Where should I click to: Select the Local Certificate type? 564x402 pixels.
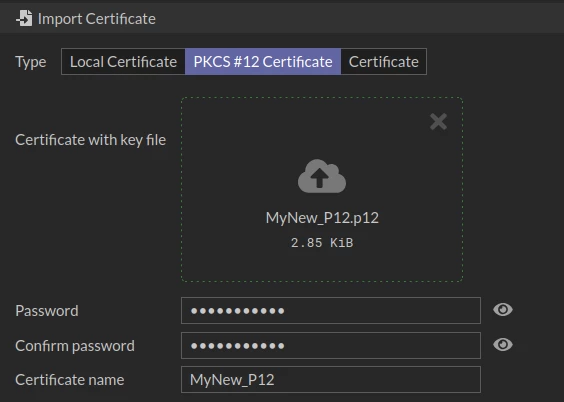tap(123, 61)
